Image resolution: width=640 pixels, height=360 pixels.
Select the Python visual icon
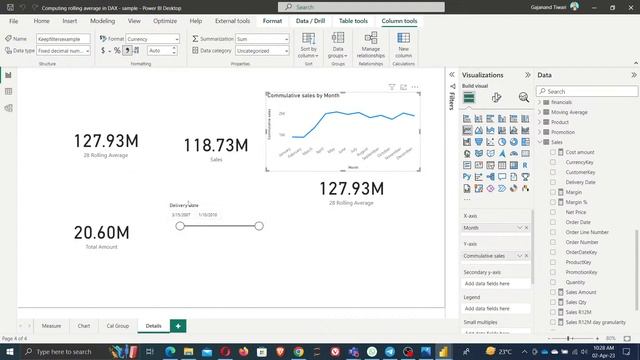(467, 177)
